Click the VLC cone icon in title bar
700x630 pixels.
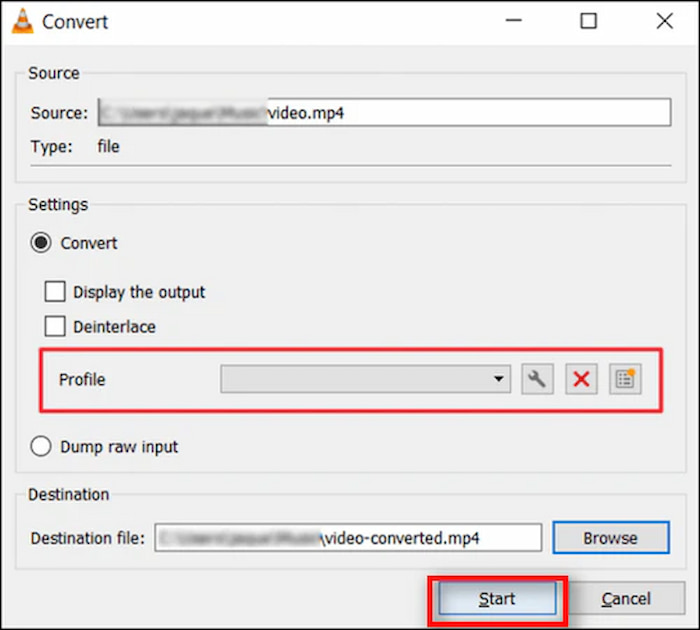[x=21, y=21]
